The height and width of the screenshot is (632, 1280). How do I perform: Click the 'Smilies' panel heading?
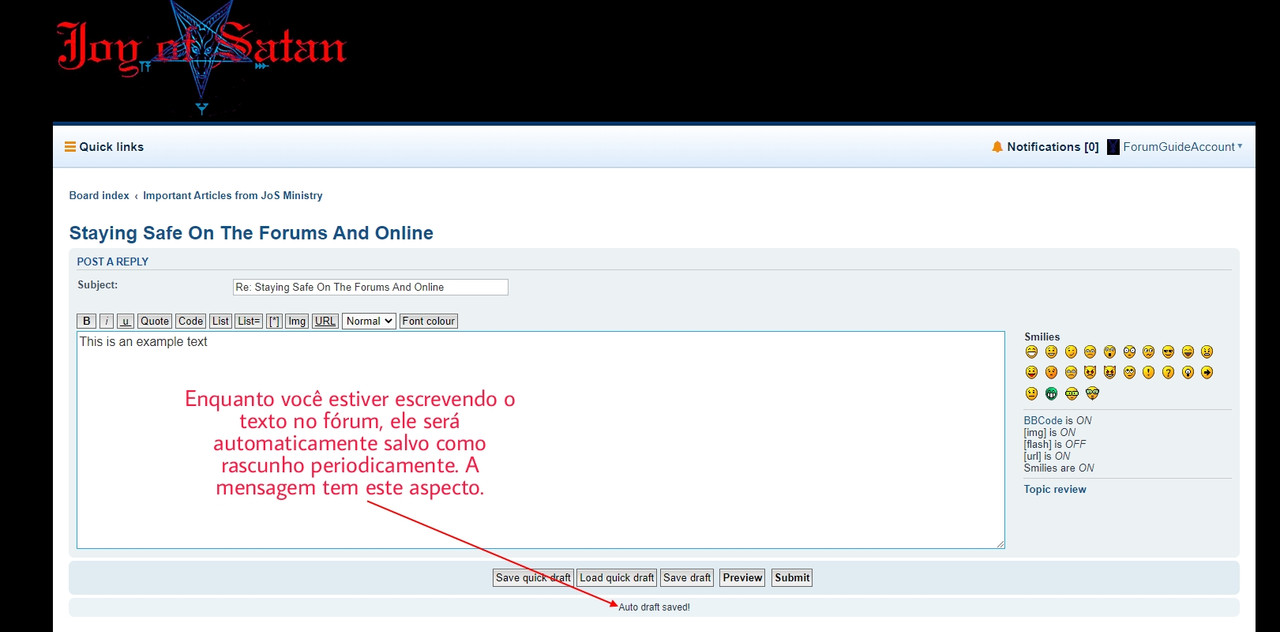pos(1042,337)
